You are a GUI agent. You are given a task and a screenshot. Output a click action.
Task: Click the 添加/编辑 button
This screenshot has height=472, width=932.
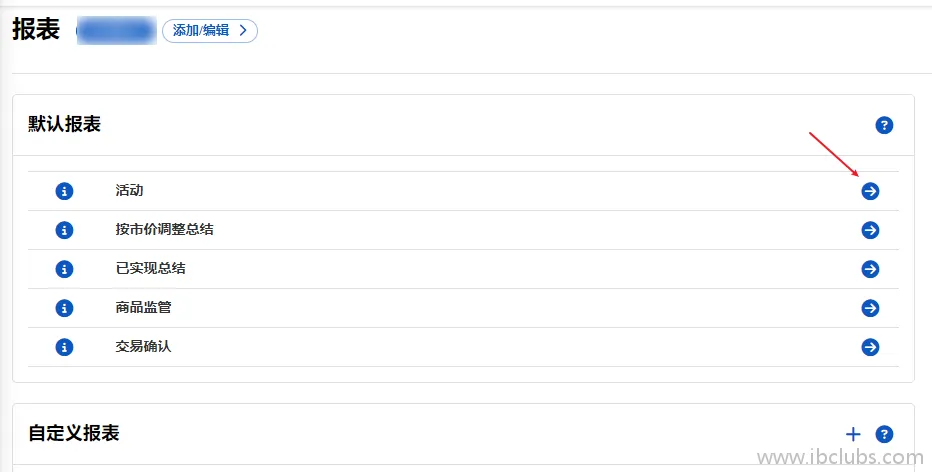click(210, 31)
